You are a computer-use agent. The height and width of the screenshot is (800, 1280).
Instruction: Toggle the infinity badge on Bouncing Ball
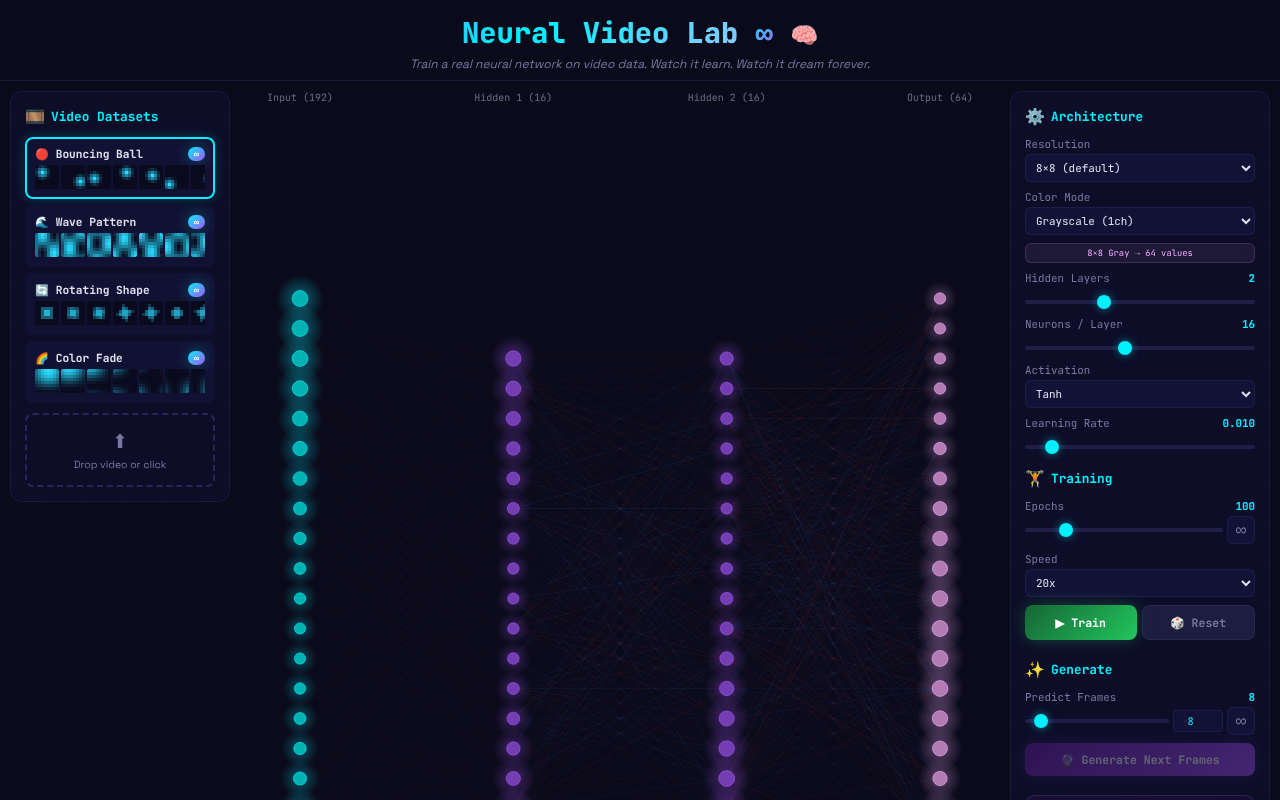click(196, 153)
